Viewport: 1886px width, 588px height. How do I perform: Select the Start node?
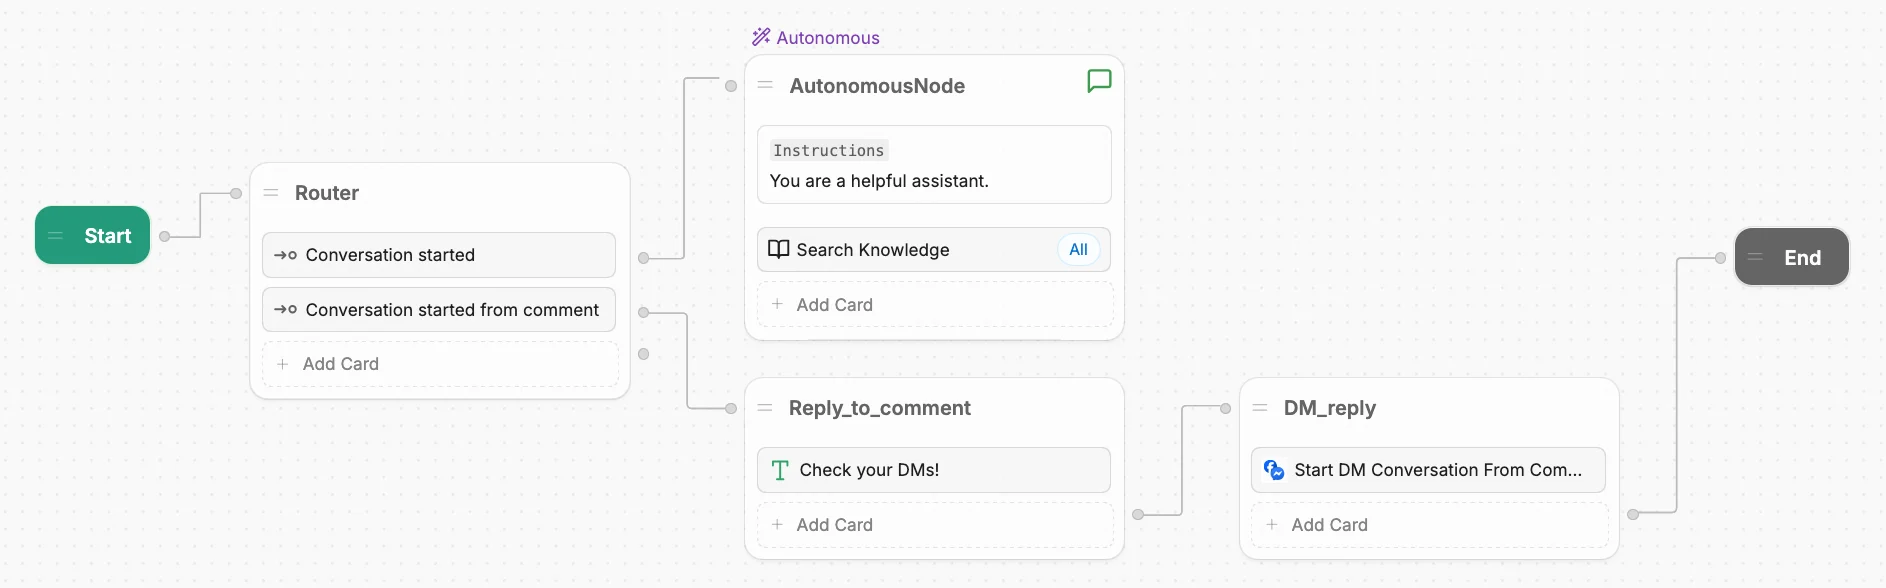click(x=93, y=235)
